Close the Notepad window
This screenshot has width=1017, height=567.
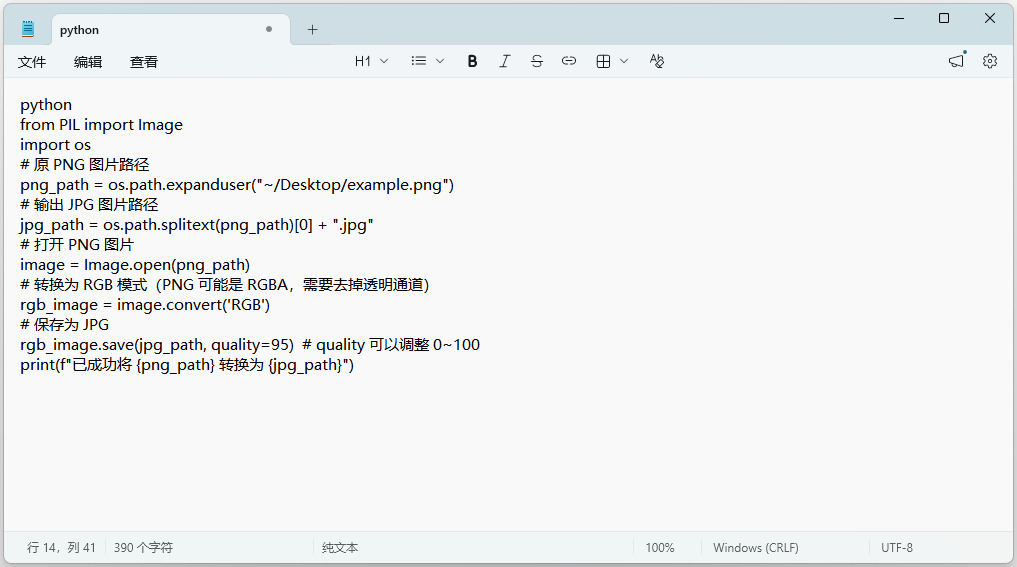[990, 18]
